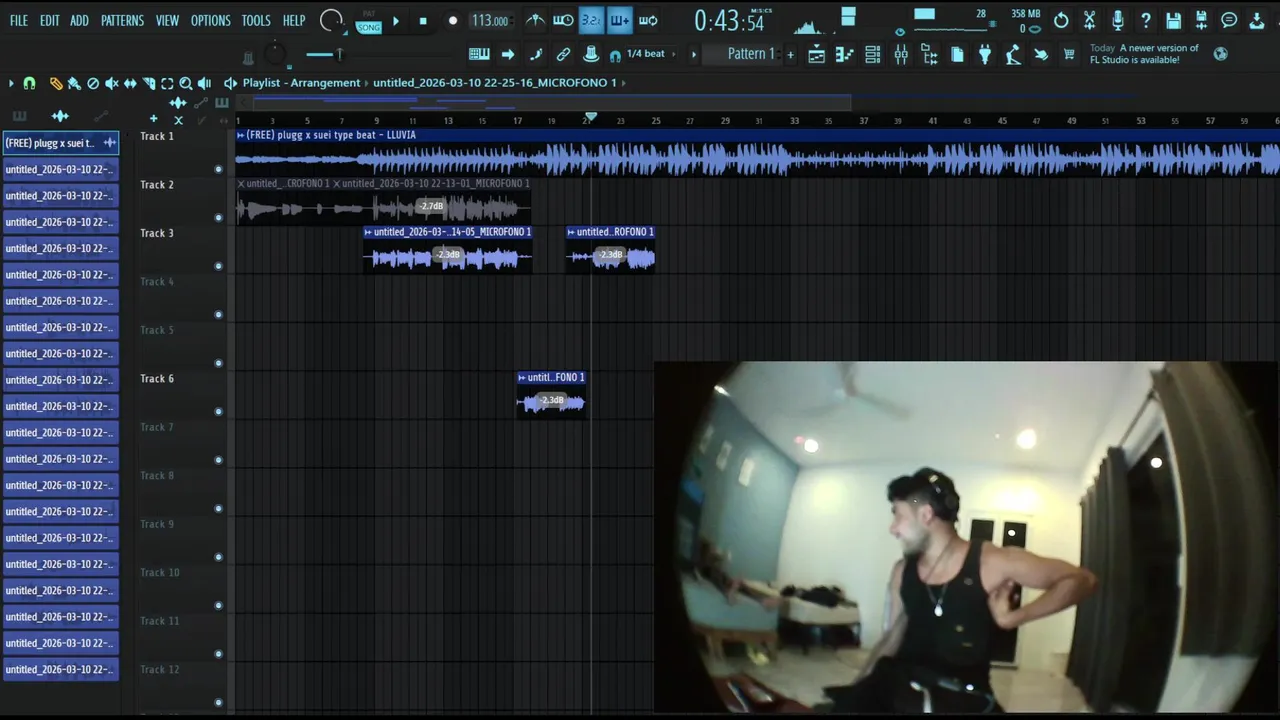Screen dimensions: 1280x720
Task: Select the Slice tool
Action: (149, 83)
